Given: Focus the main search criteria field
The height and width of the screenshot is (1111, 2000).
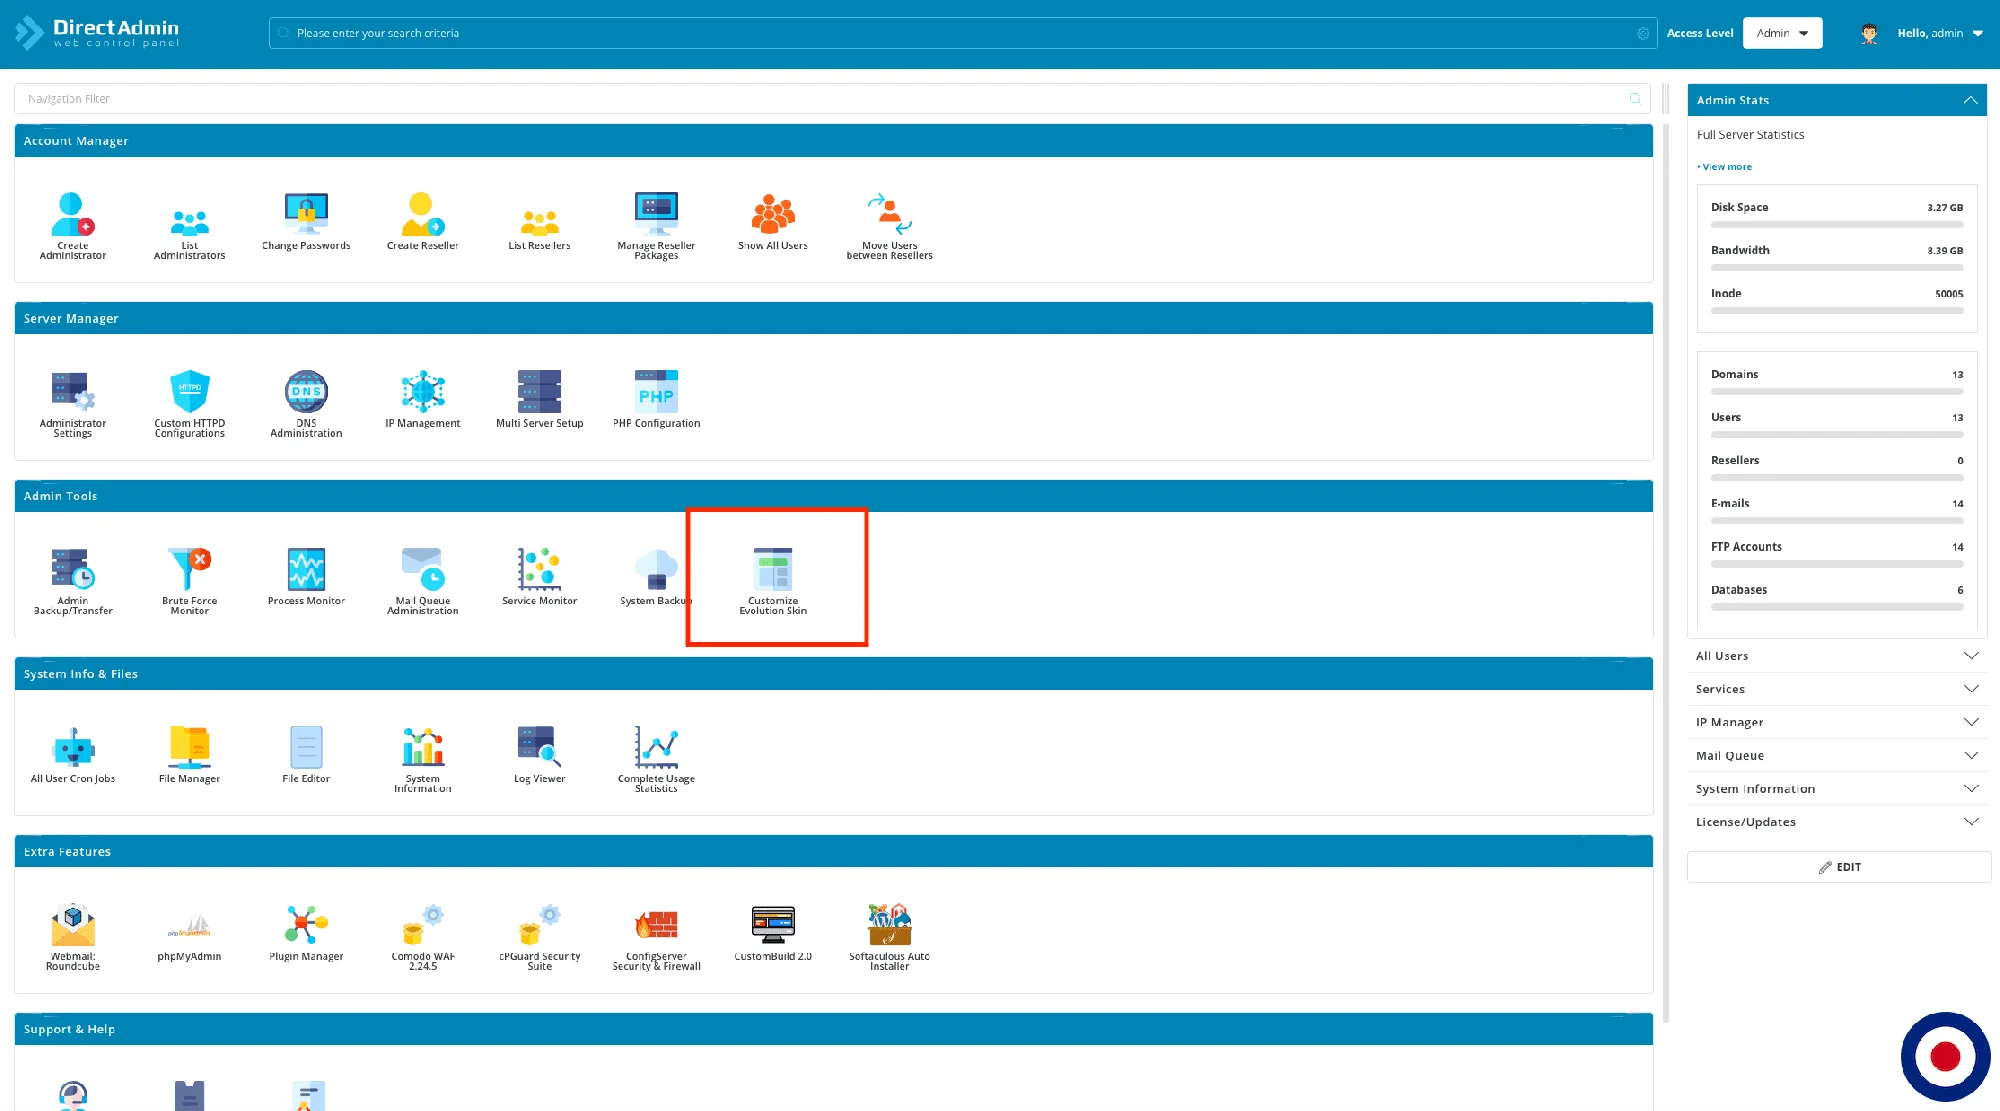Looking at the screenshot, I should (962, 33).
